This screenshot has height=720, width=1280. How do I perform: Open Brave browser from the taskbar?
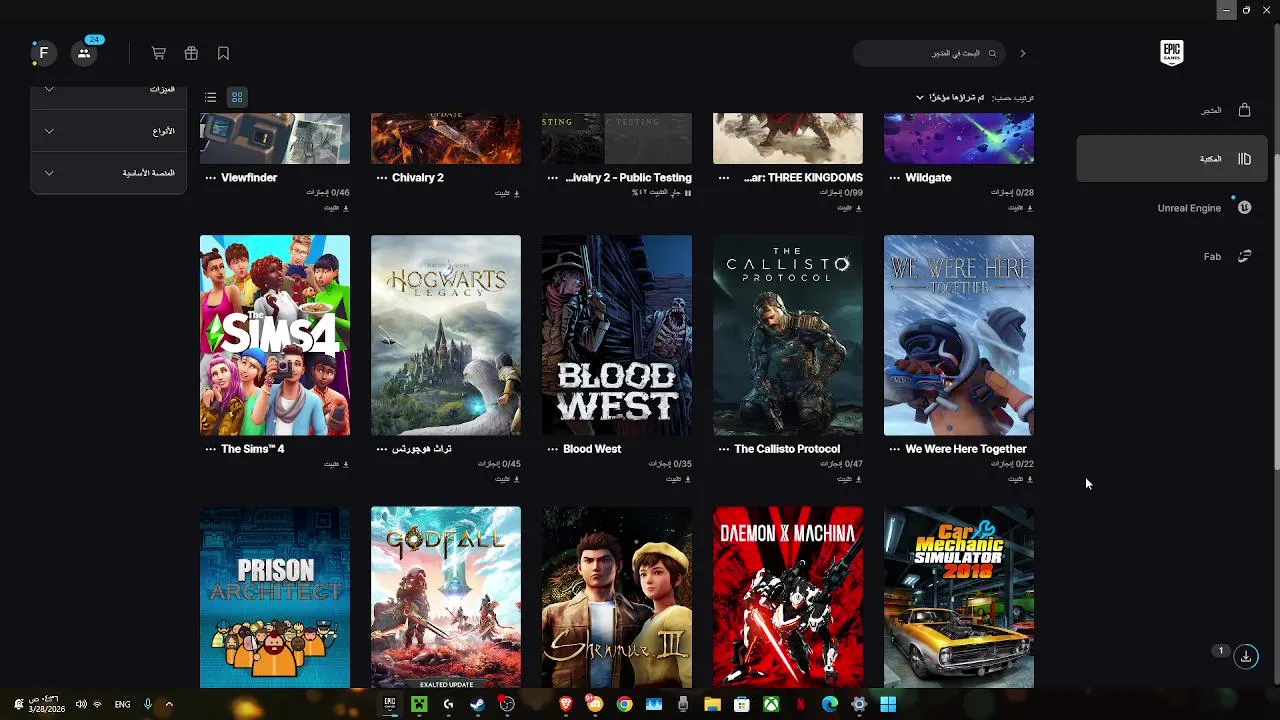(x=566, y=704)
